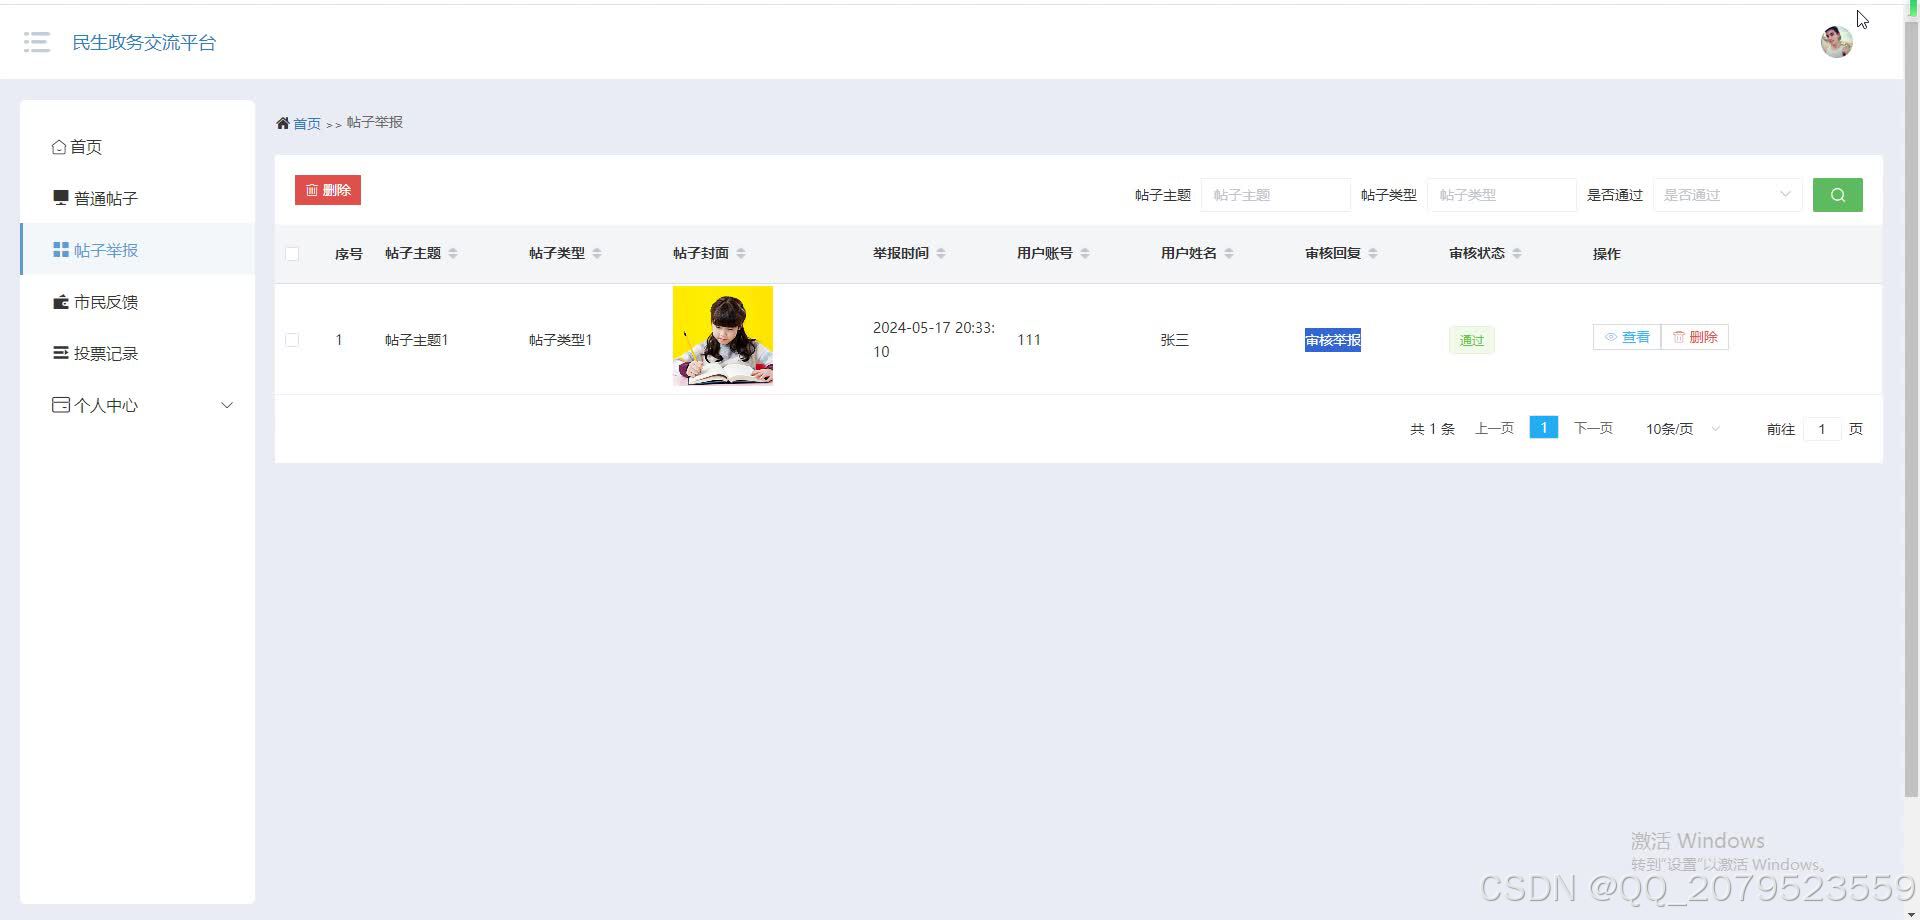Click 首页 breadcrumb link
The height and width of the screenshot is (920, 1920).
point(307,124)
